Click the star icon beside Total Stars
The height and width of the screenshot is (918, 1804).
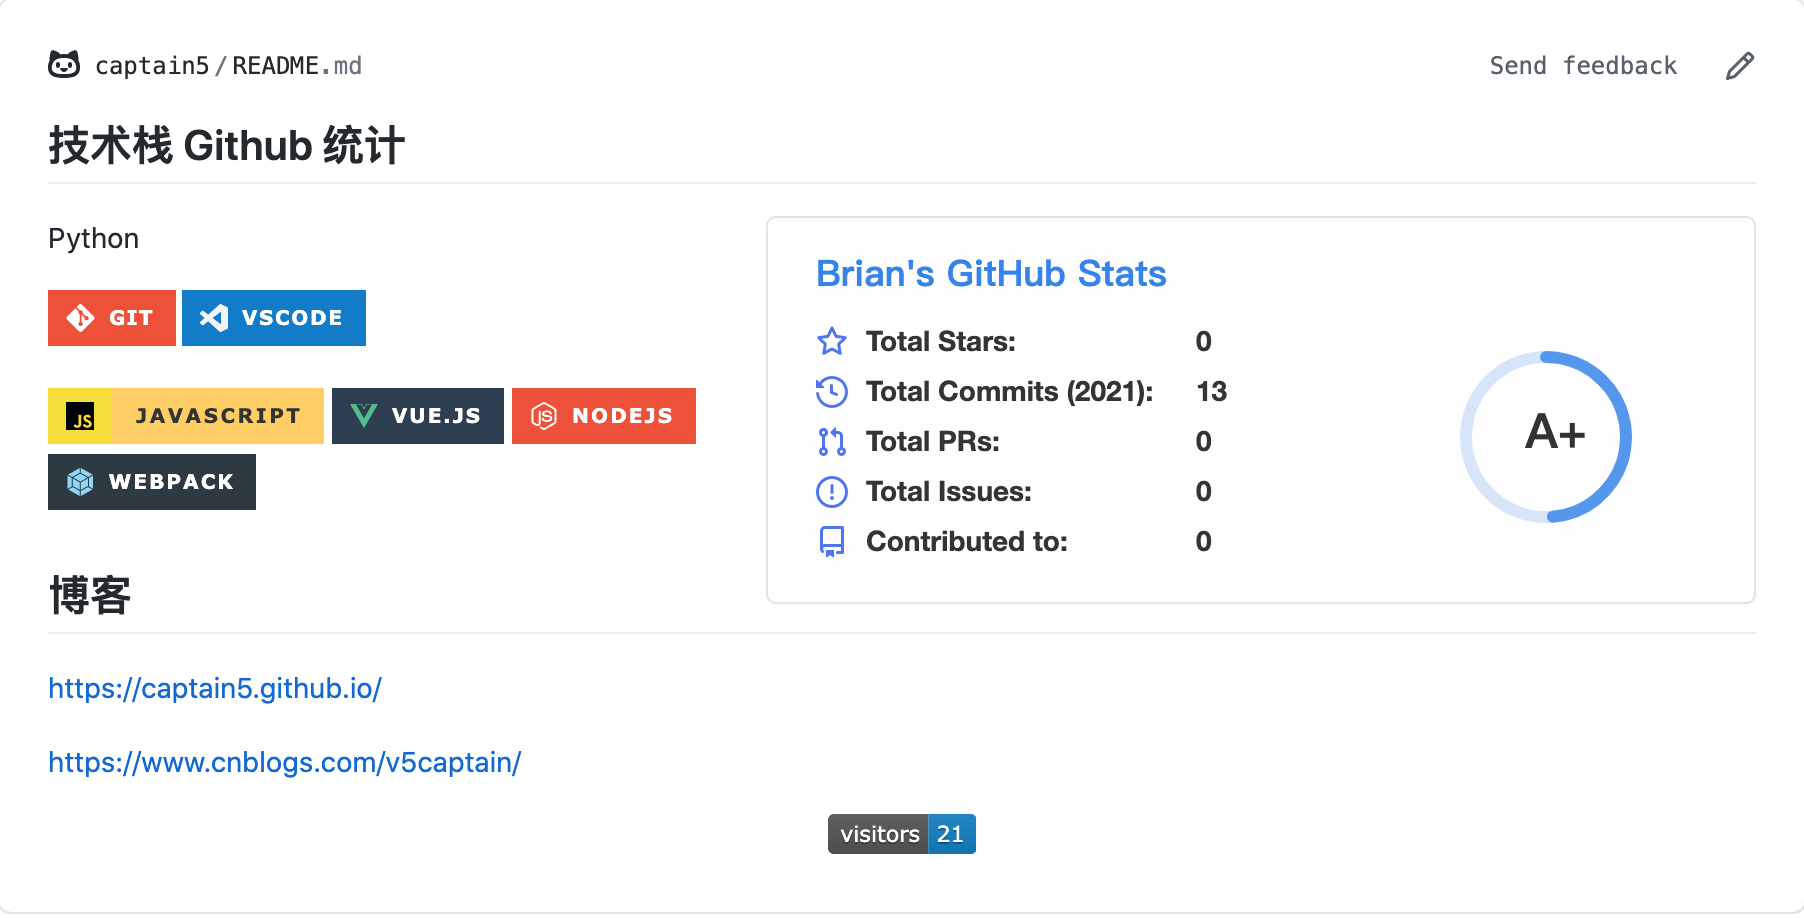click(830, 341)
